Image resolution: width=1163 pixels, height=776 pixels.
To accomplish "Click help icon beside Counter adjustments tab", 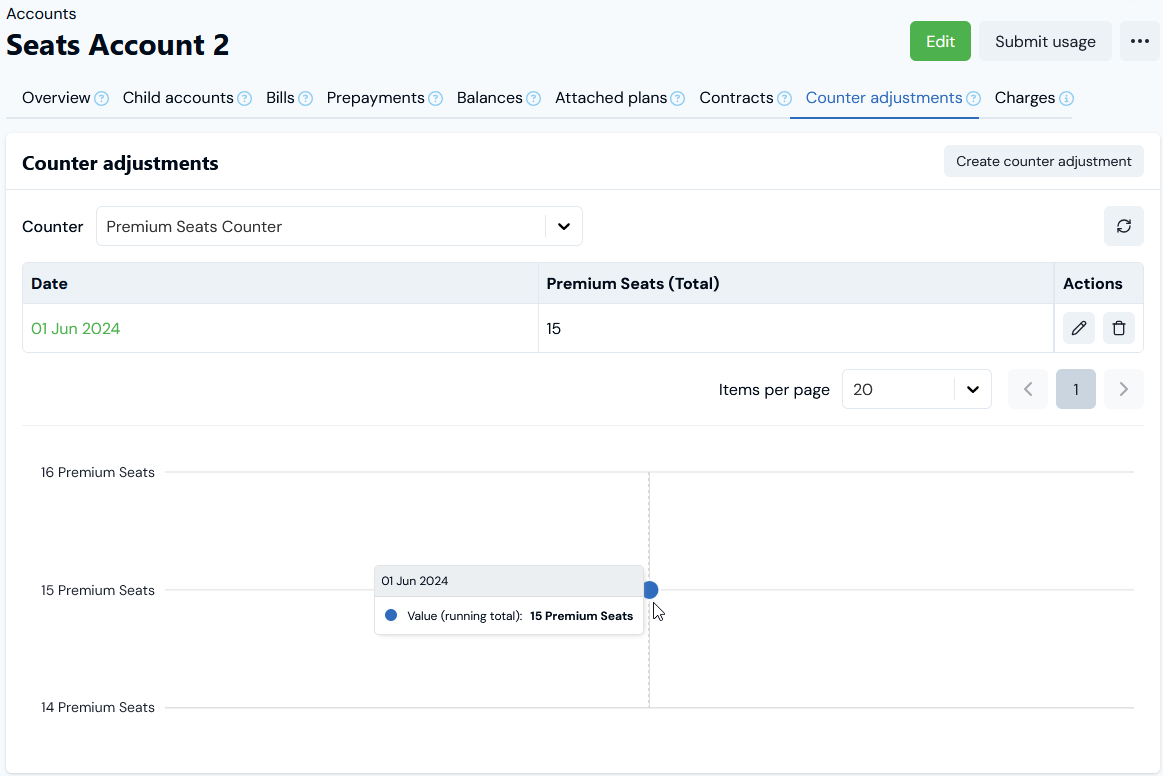I will pyautogui.click(x=973, y=99).
